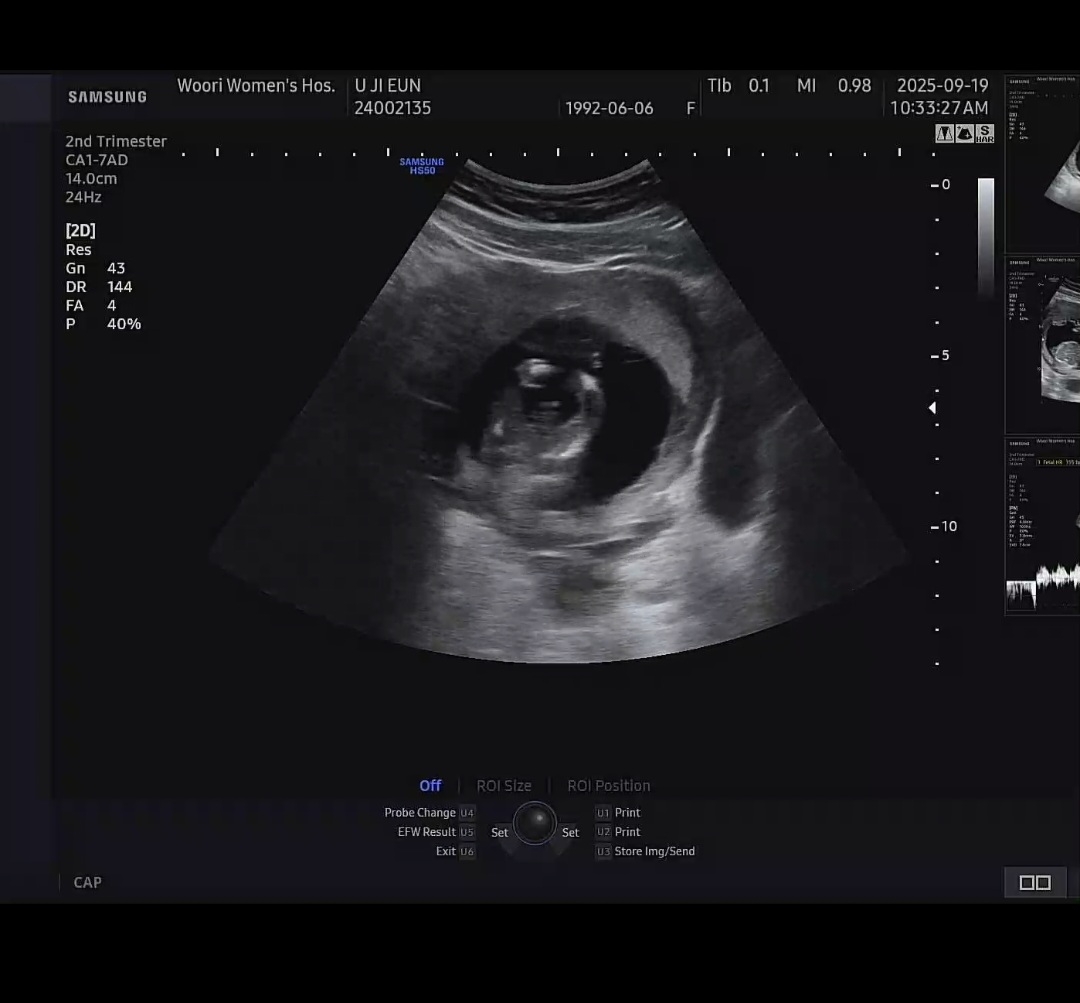Click the dual-screen layout icon at bottom right

pos(1034,882)
